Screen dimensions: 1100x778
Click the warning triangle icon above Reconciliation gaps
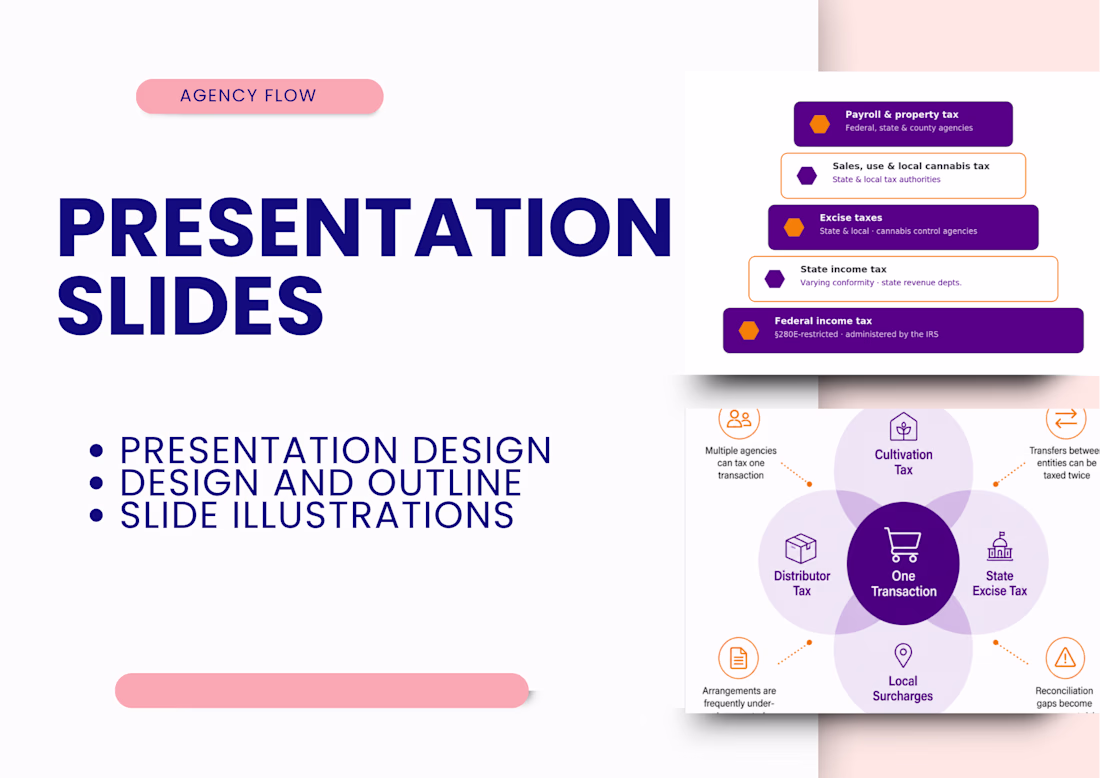(x=1065, y=658)
